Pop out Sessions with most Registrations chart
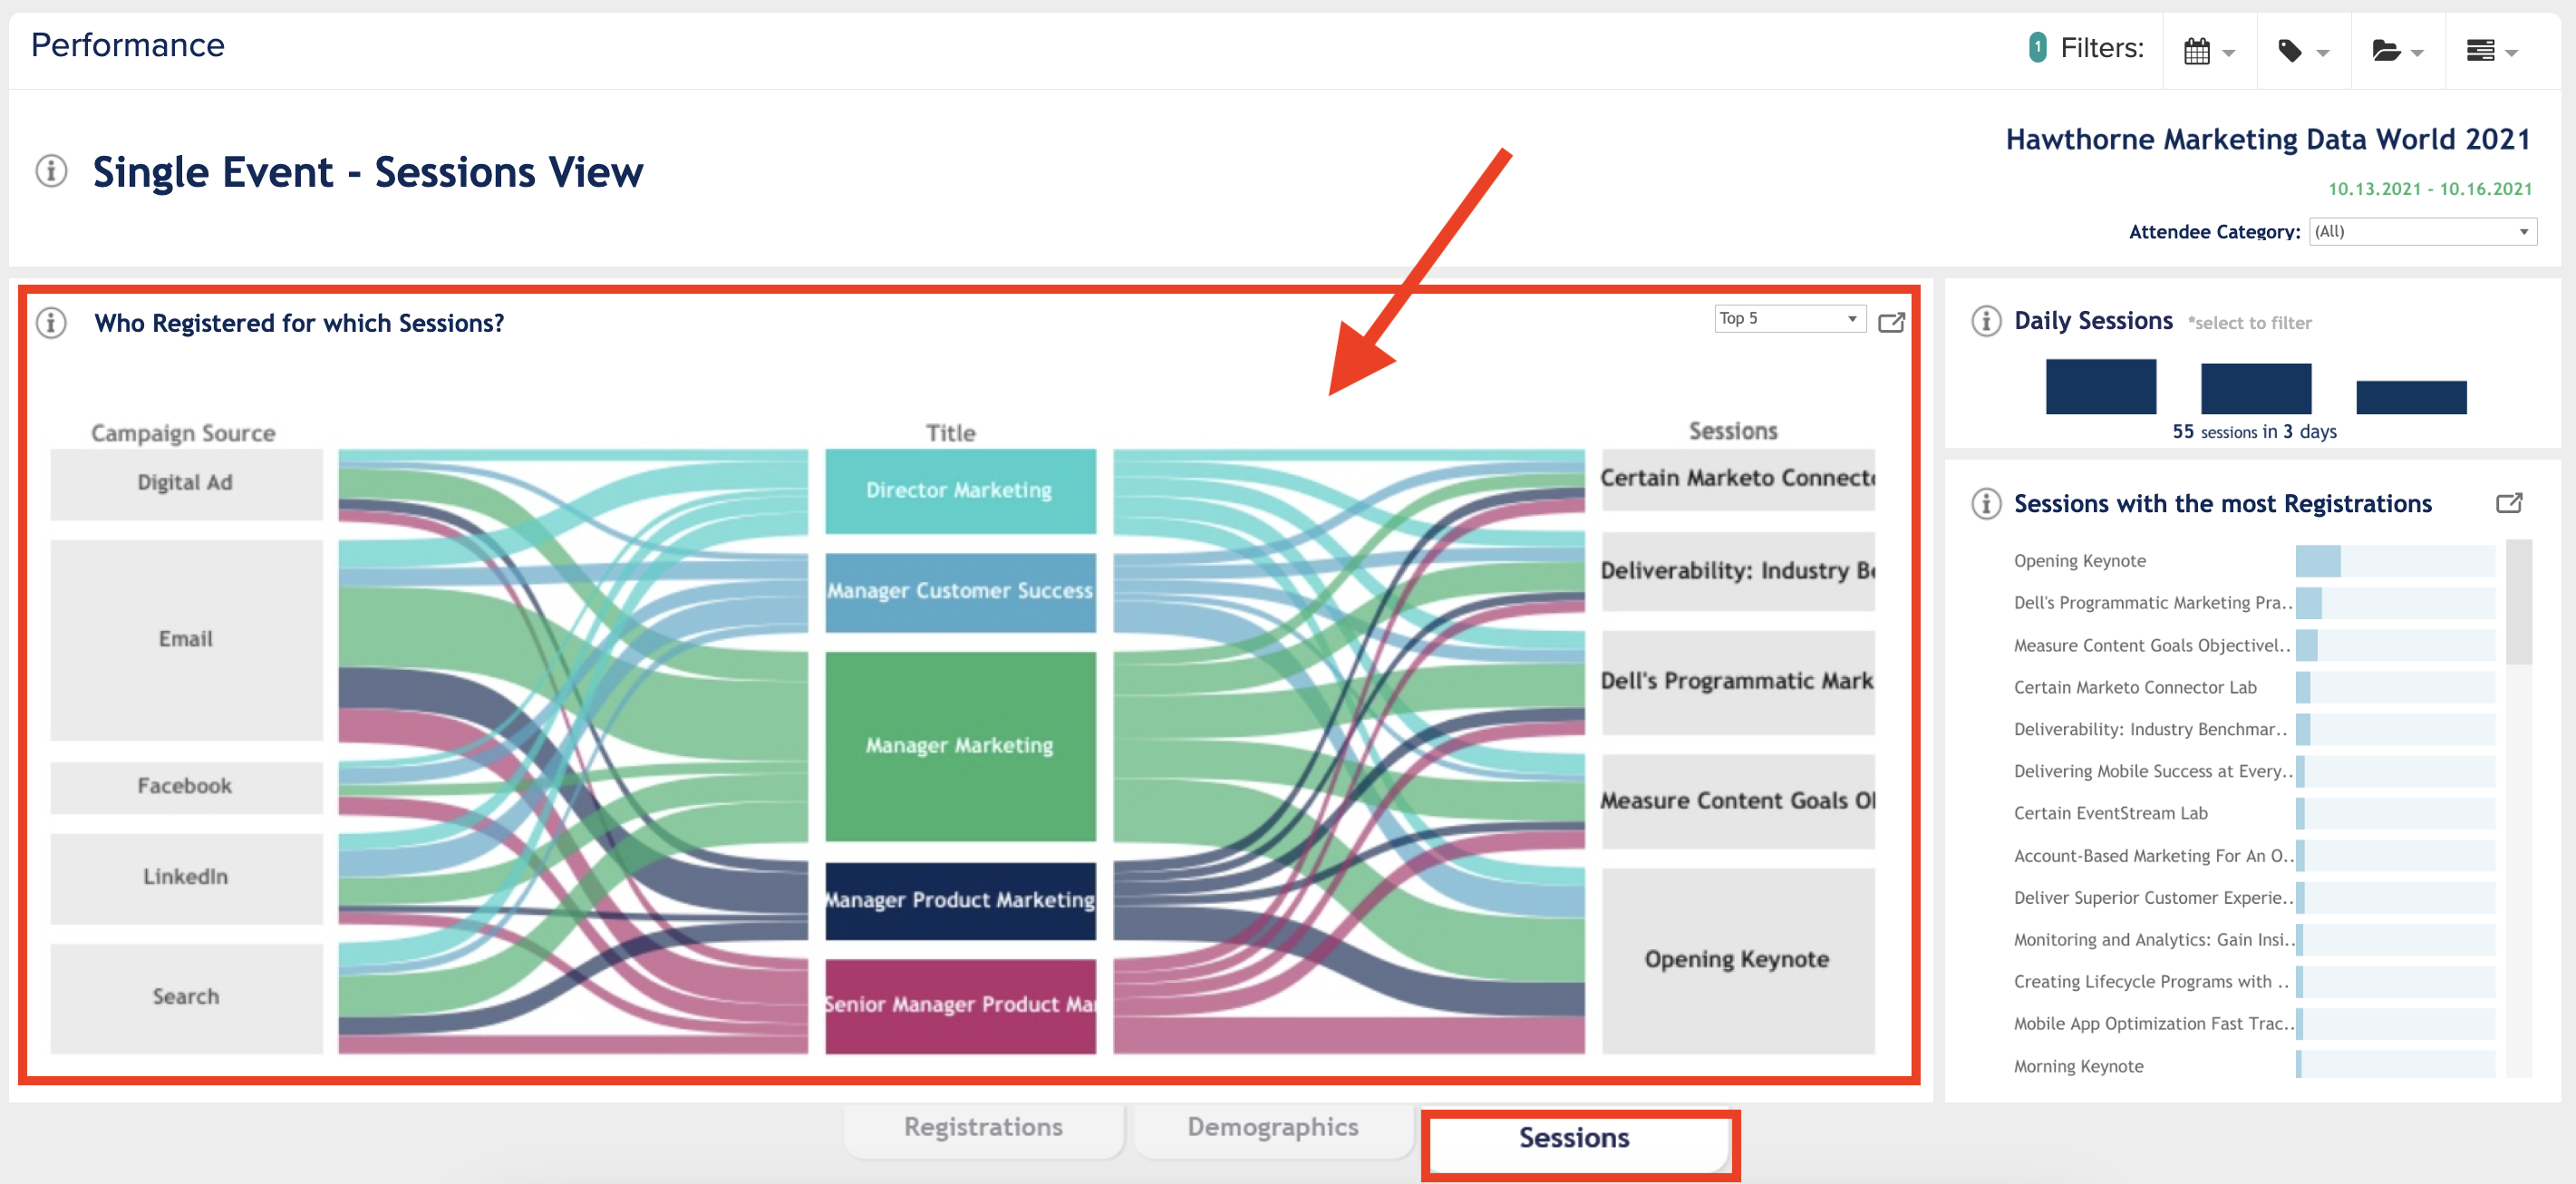2576x1184 pixels. (2509, 503)
